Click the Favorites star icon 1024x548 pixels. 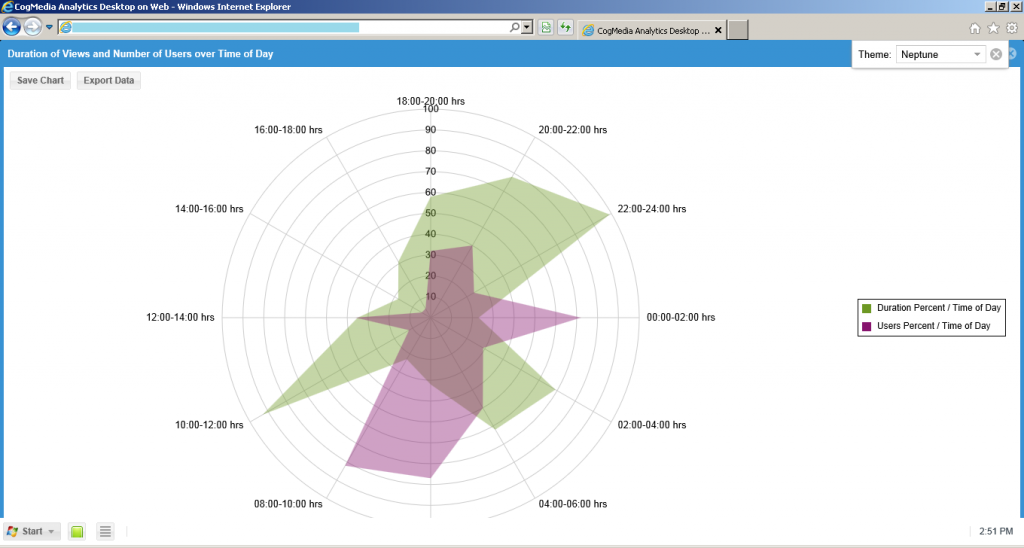(x=993, y=28)
